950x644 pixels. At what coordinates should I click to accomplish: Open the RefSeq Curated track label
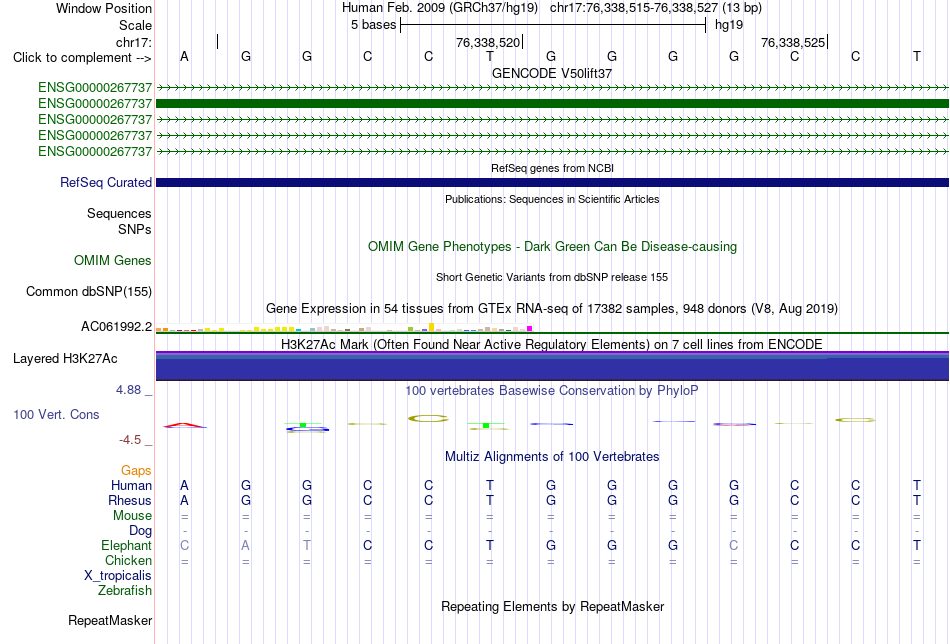[x=106, y=182]
